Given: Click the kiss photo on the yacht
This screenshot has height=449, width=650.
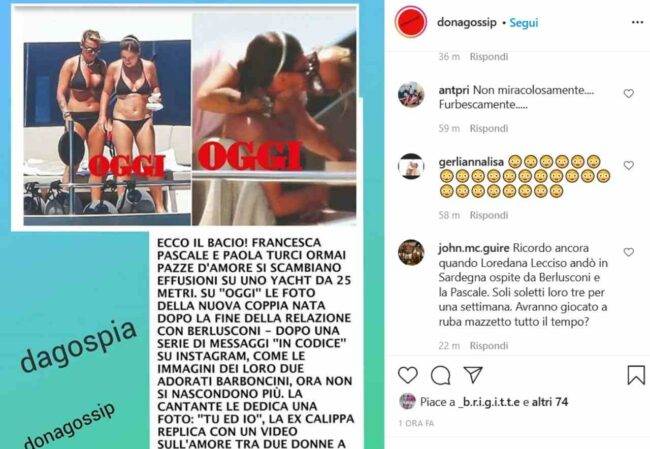Looking at the screenshot, I should 274,119.
